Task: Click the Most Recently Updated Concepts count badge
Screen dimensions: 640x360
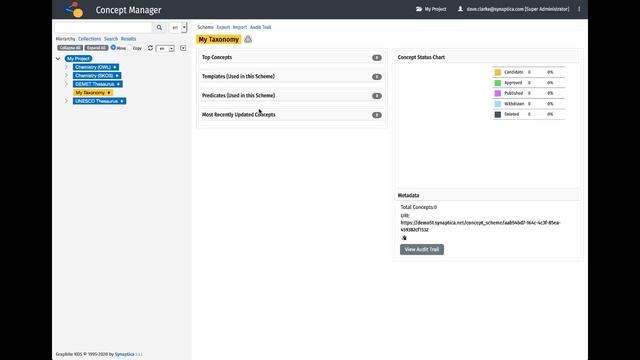Action: (x=377, y=115)
